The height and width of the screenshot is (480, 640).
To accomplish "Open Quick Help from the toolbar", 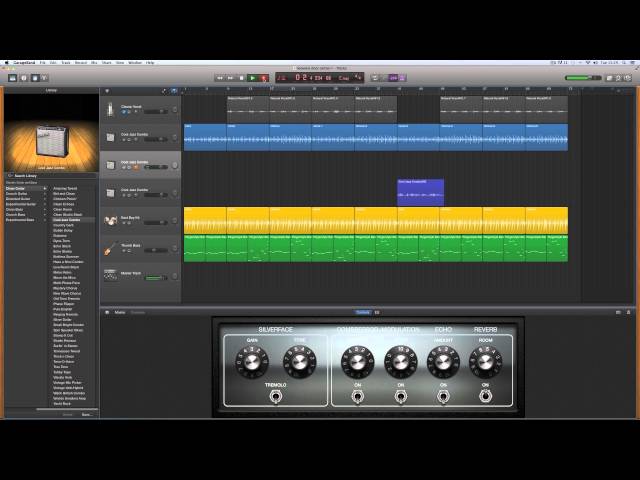I will tap(24, 78).
